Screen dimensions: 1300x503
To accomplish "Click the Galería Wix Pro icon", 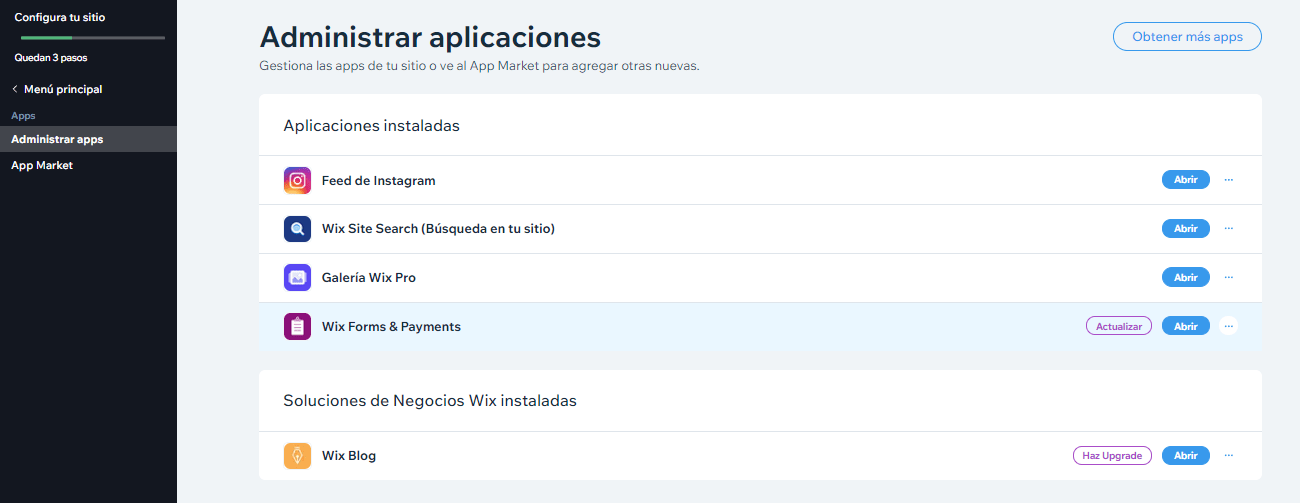I will [297, 278].
